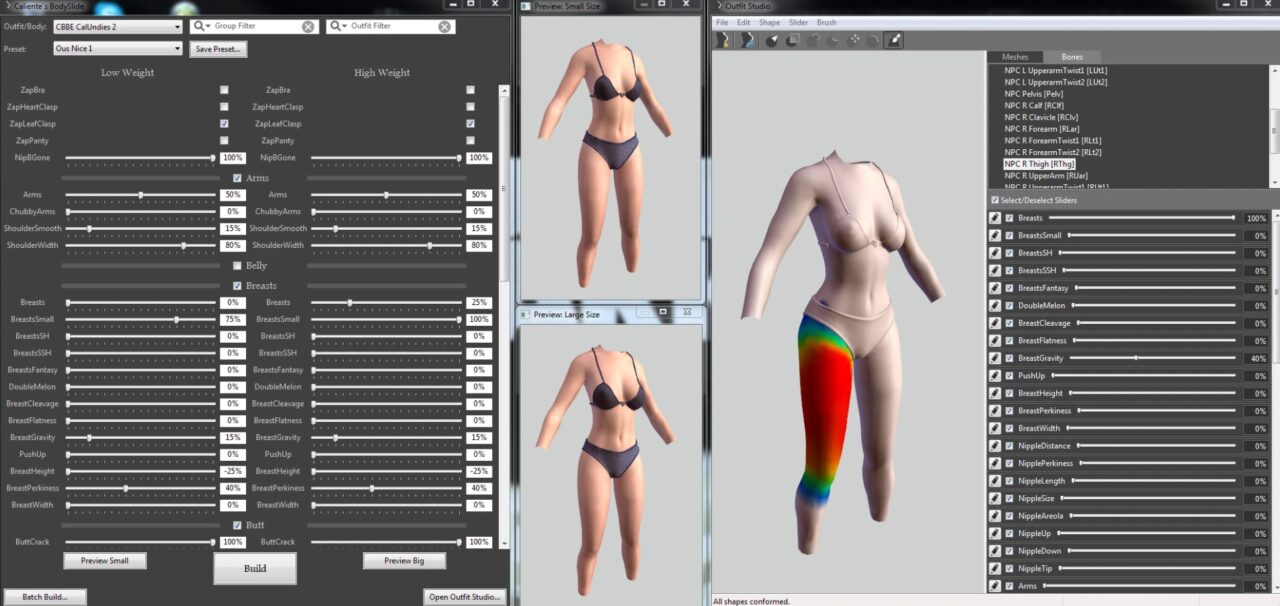Screen dimensions: 1280x606
Task: Enable the Low Weight ZapHeartClasp checkbox
Action: click(x=224, y=107)
